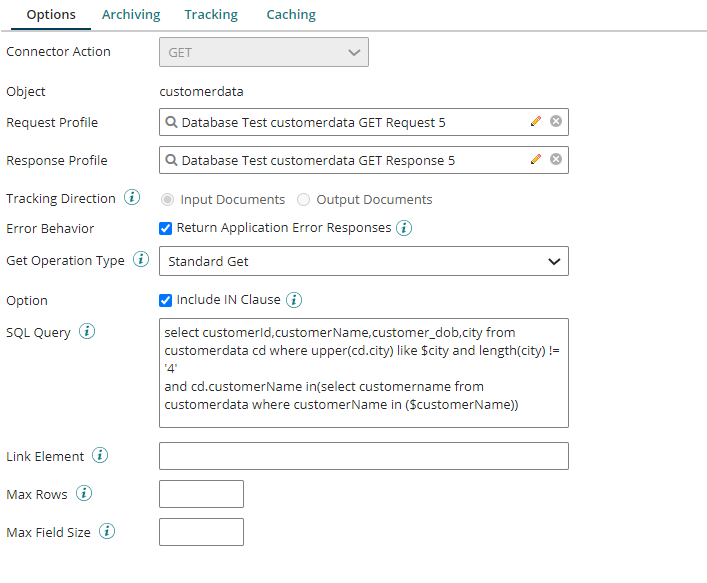The image size is (707, 583).
Task: Open the Caching tab
Action: click(x=291, y=15)
